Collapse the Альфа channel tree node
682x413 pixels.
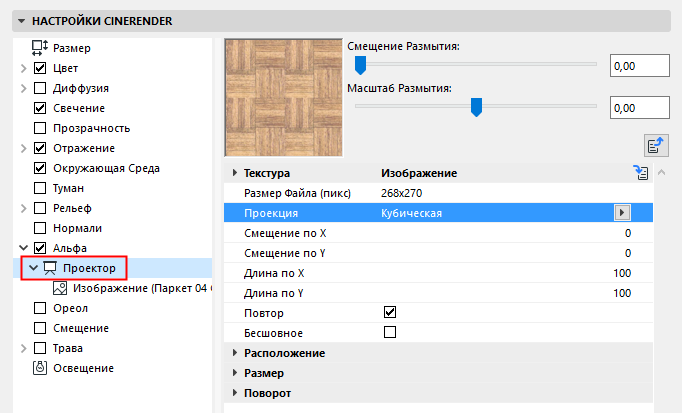[x=22, y=248]
